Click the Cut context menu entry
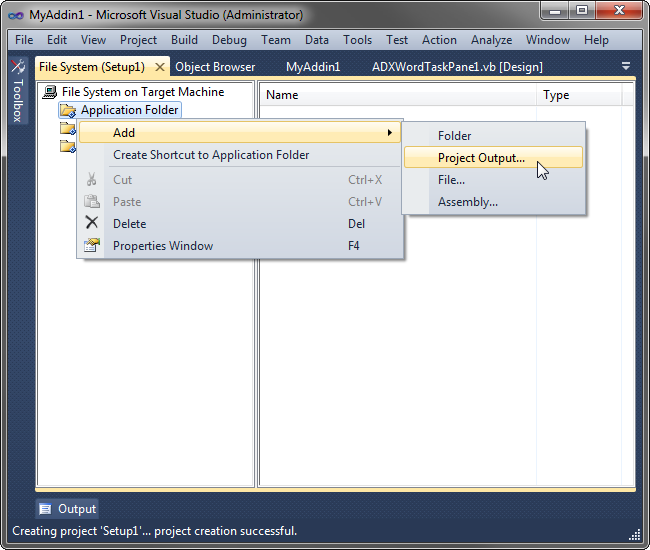650x550 pixels. 240,179
